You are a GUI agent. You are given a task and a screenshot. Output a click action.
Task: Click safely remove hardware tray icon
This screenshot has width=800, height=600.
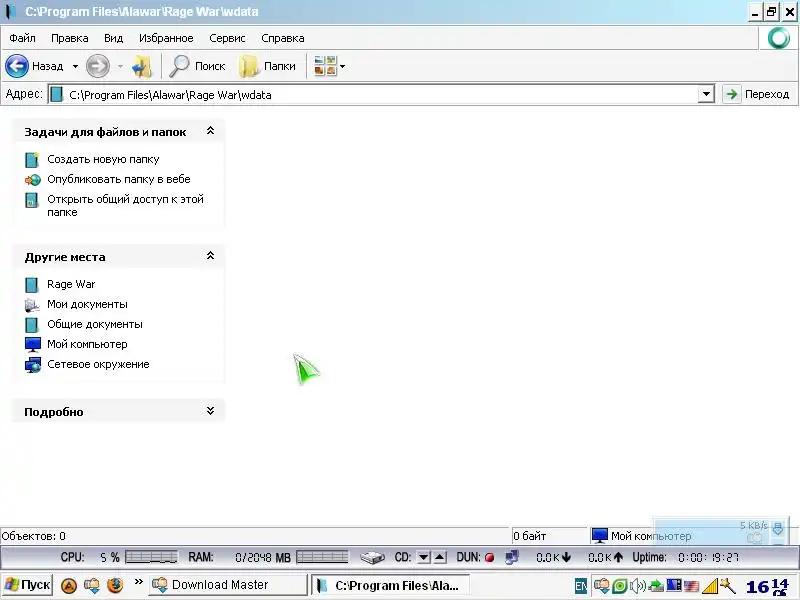coord(656,586)
